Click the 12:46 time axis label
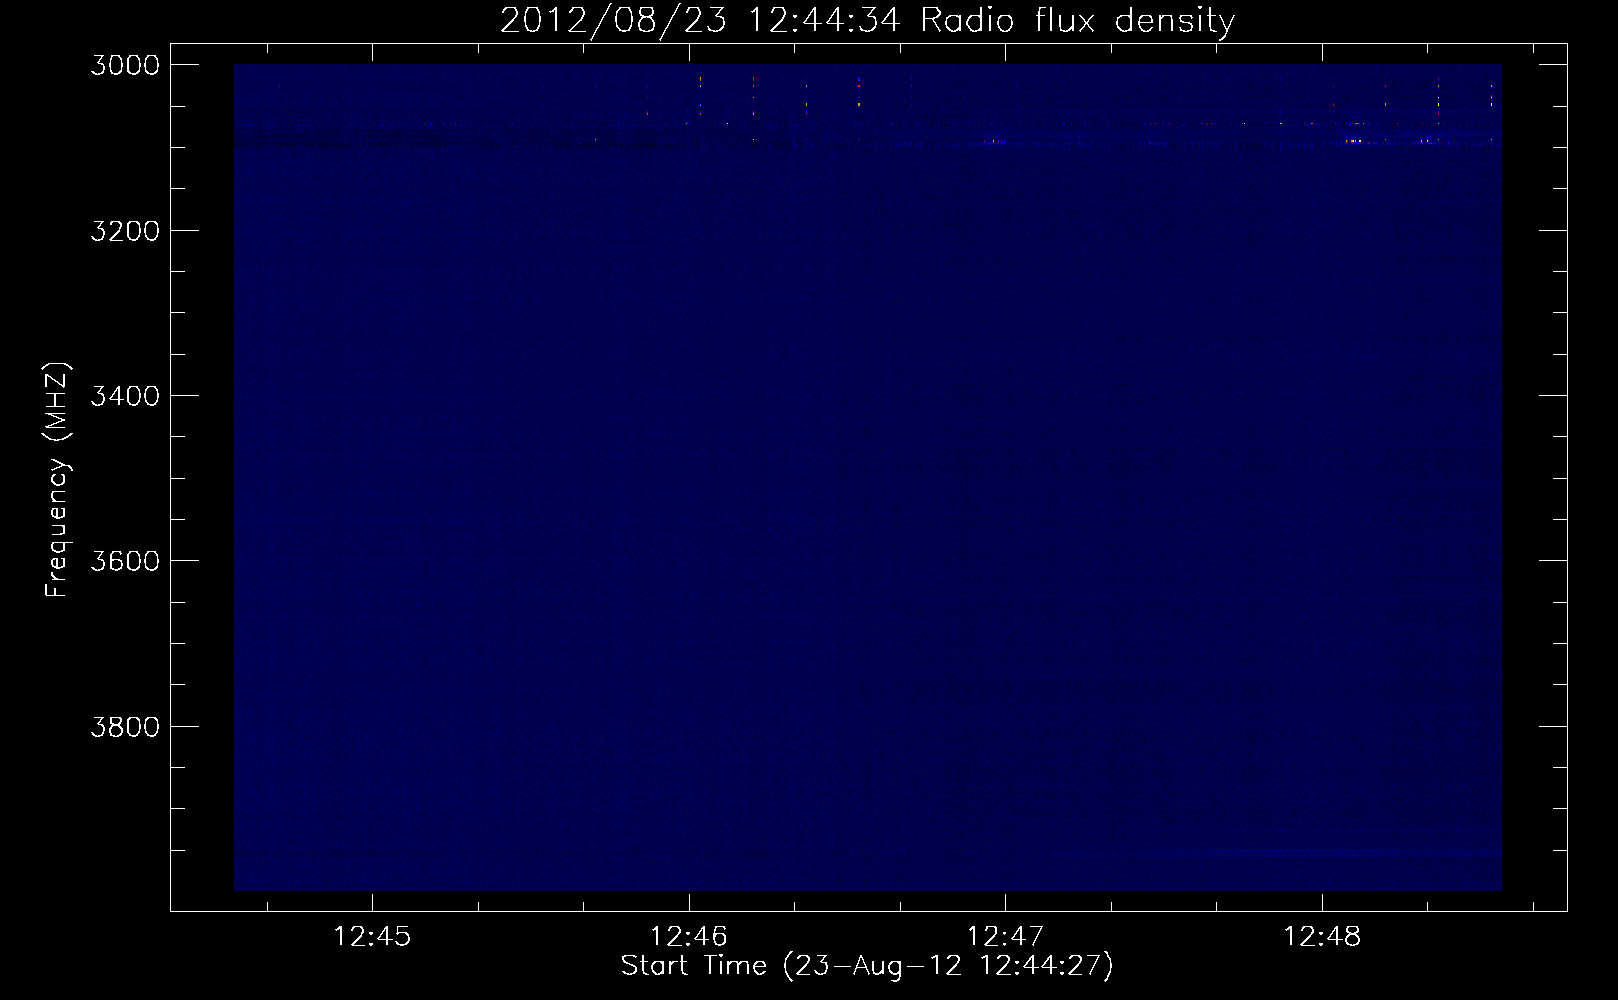The image size is (1618, 1000). point(688,937)
